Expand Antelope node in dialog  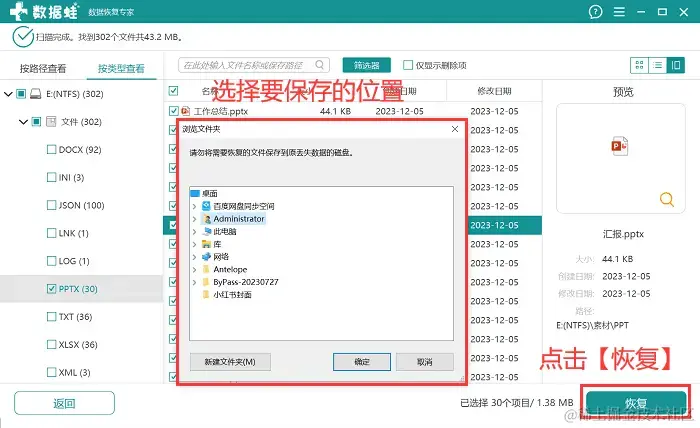coord(194,270)
